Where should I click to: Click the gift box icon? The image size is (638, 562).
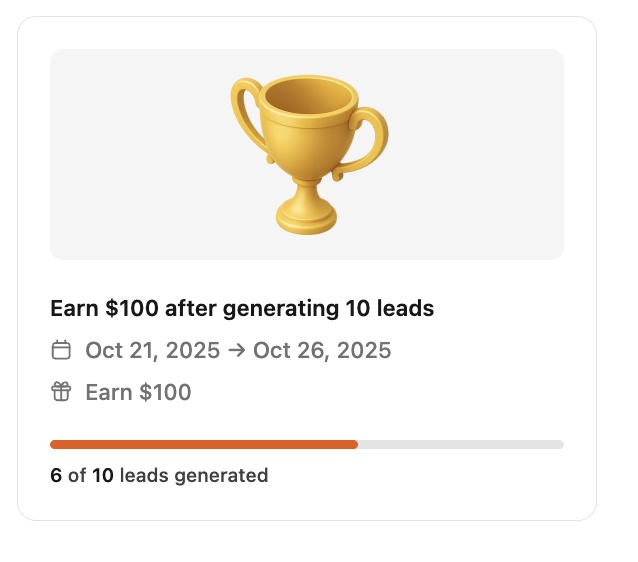[61, 392]
